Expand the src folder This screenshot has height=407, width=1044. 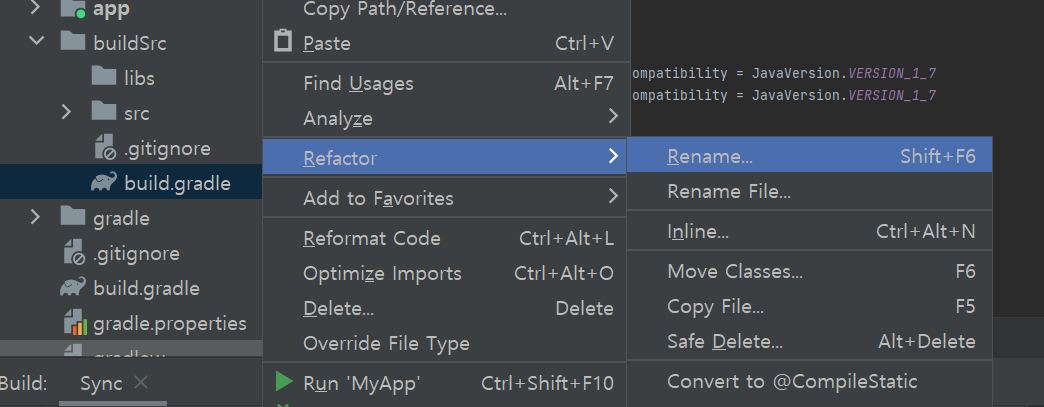[66, 111]
